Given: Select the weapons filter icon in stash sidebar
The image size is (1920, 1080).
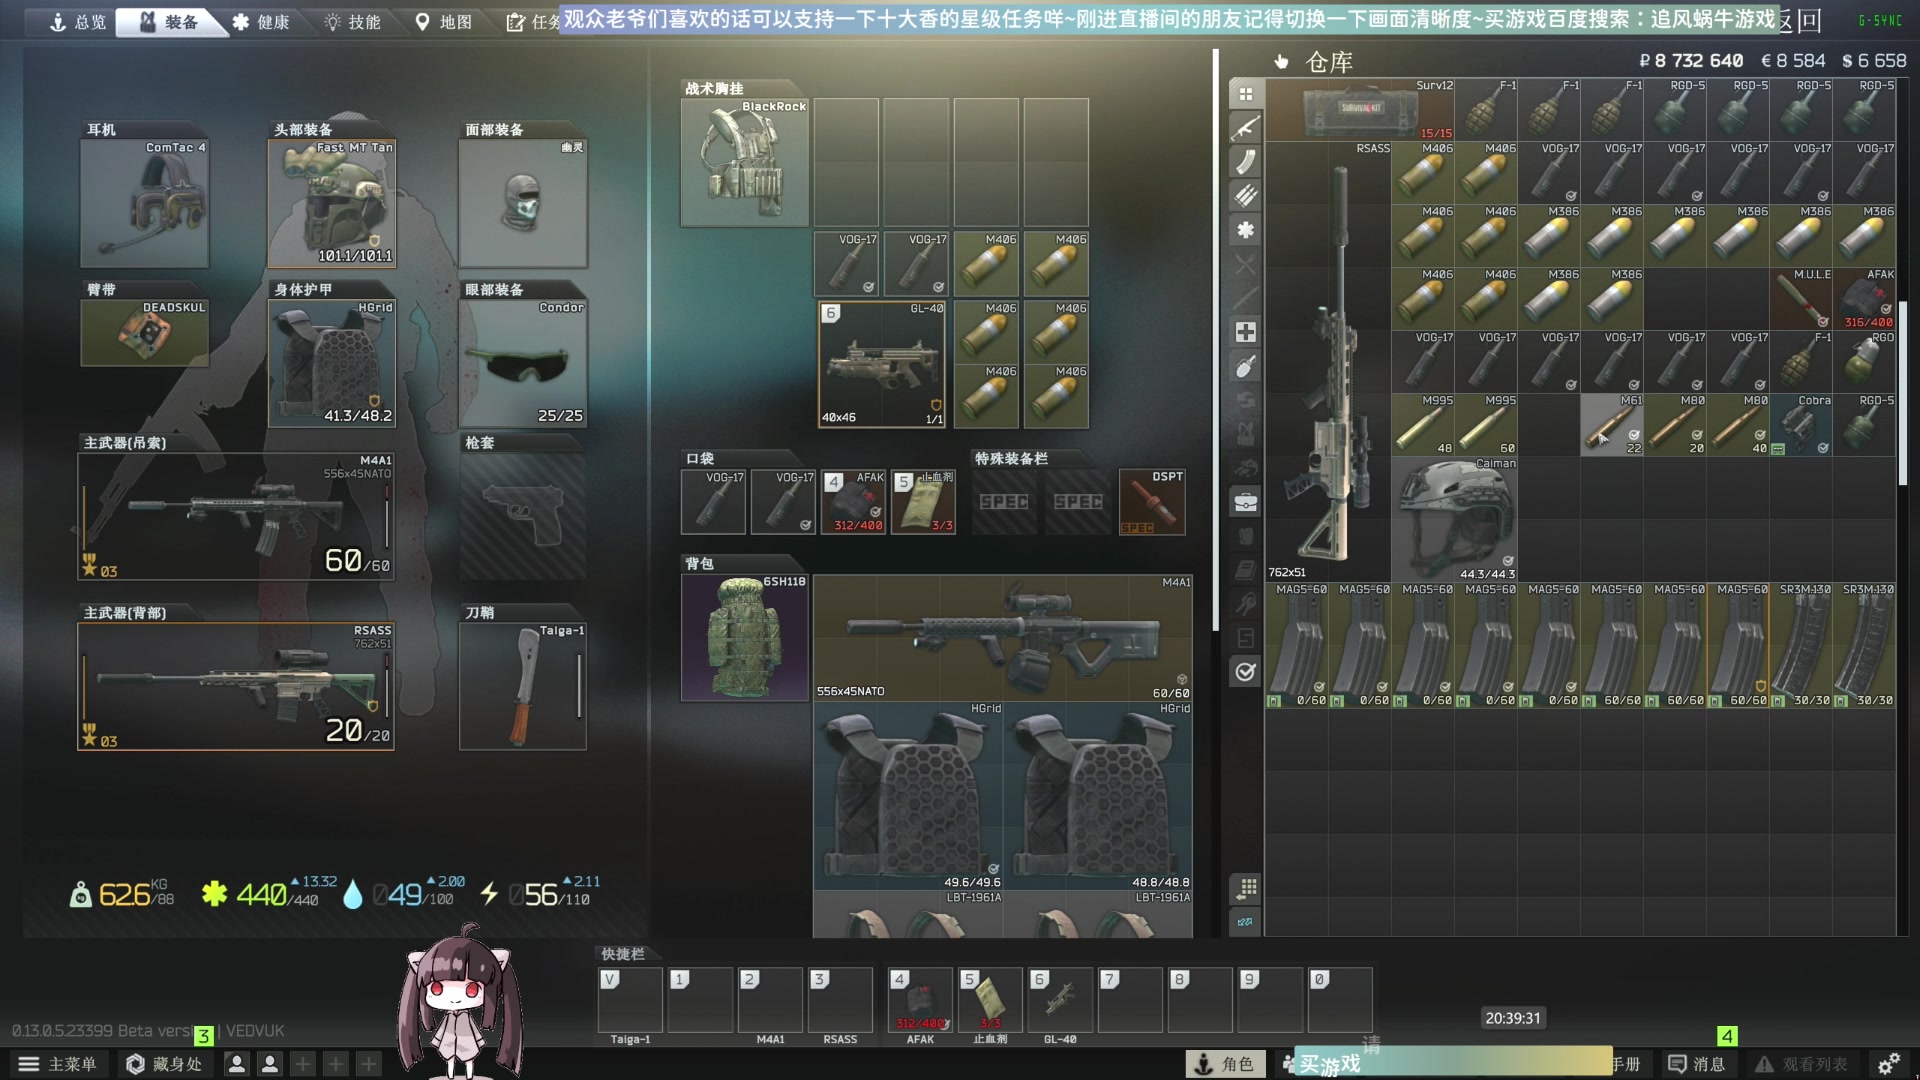Looking at the screenshot, I should (1245, 128).
